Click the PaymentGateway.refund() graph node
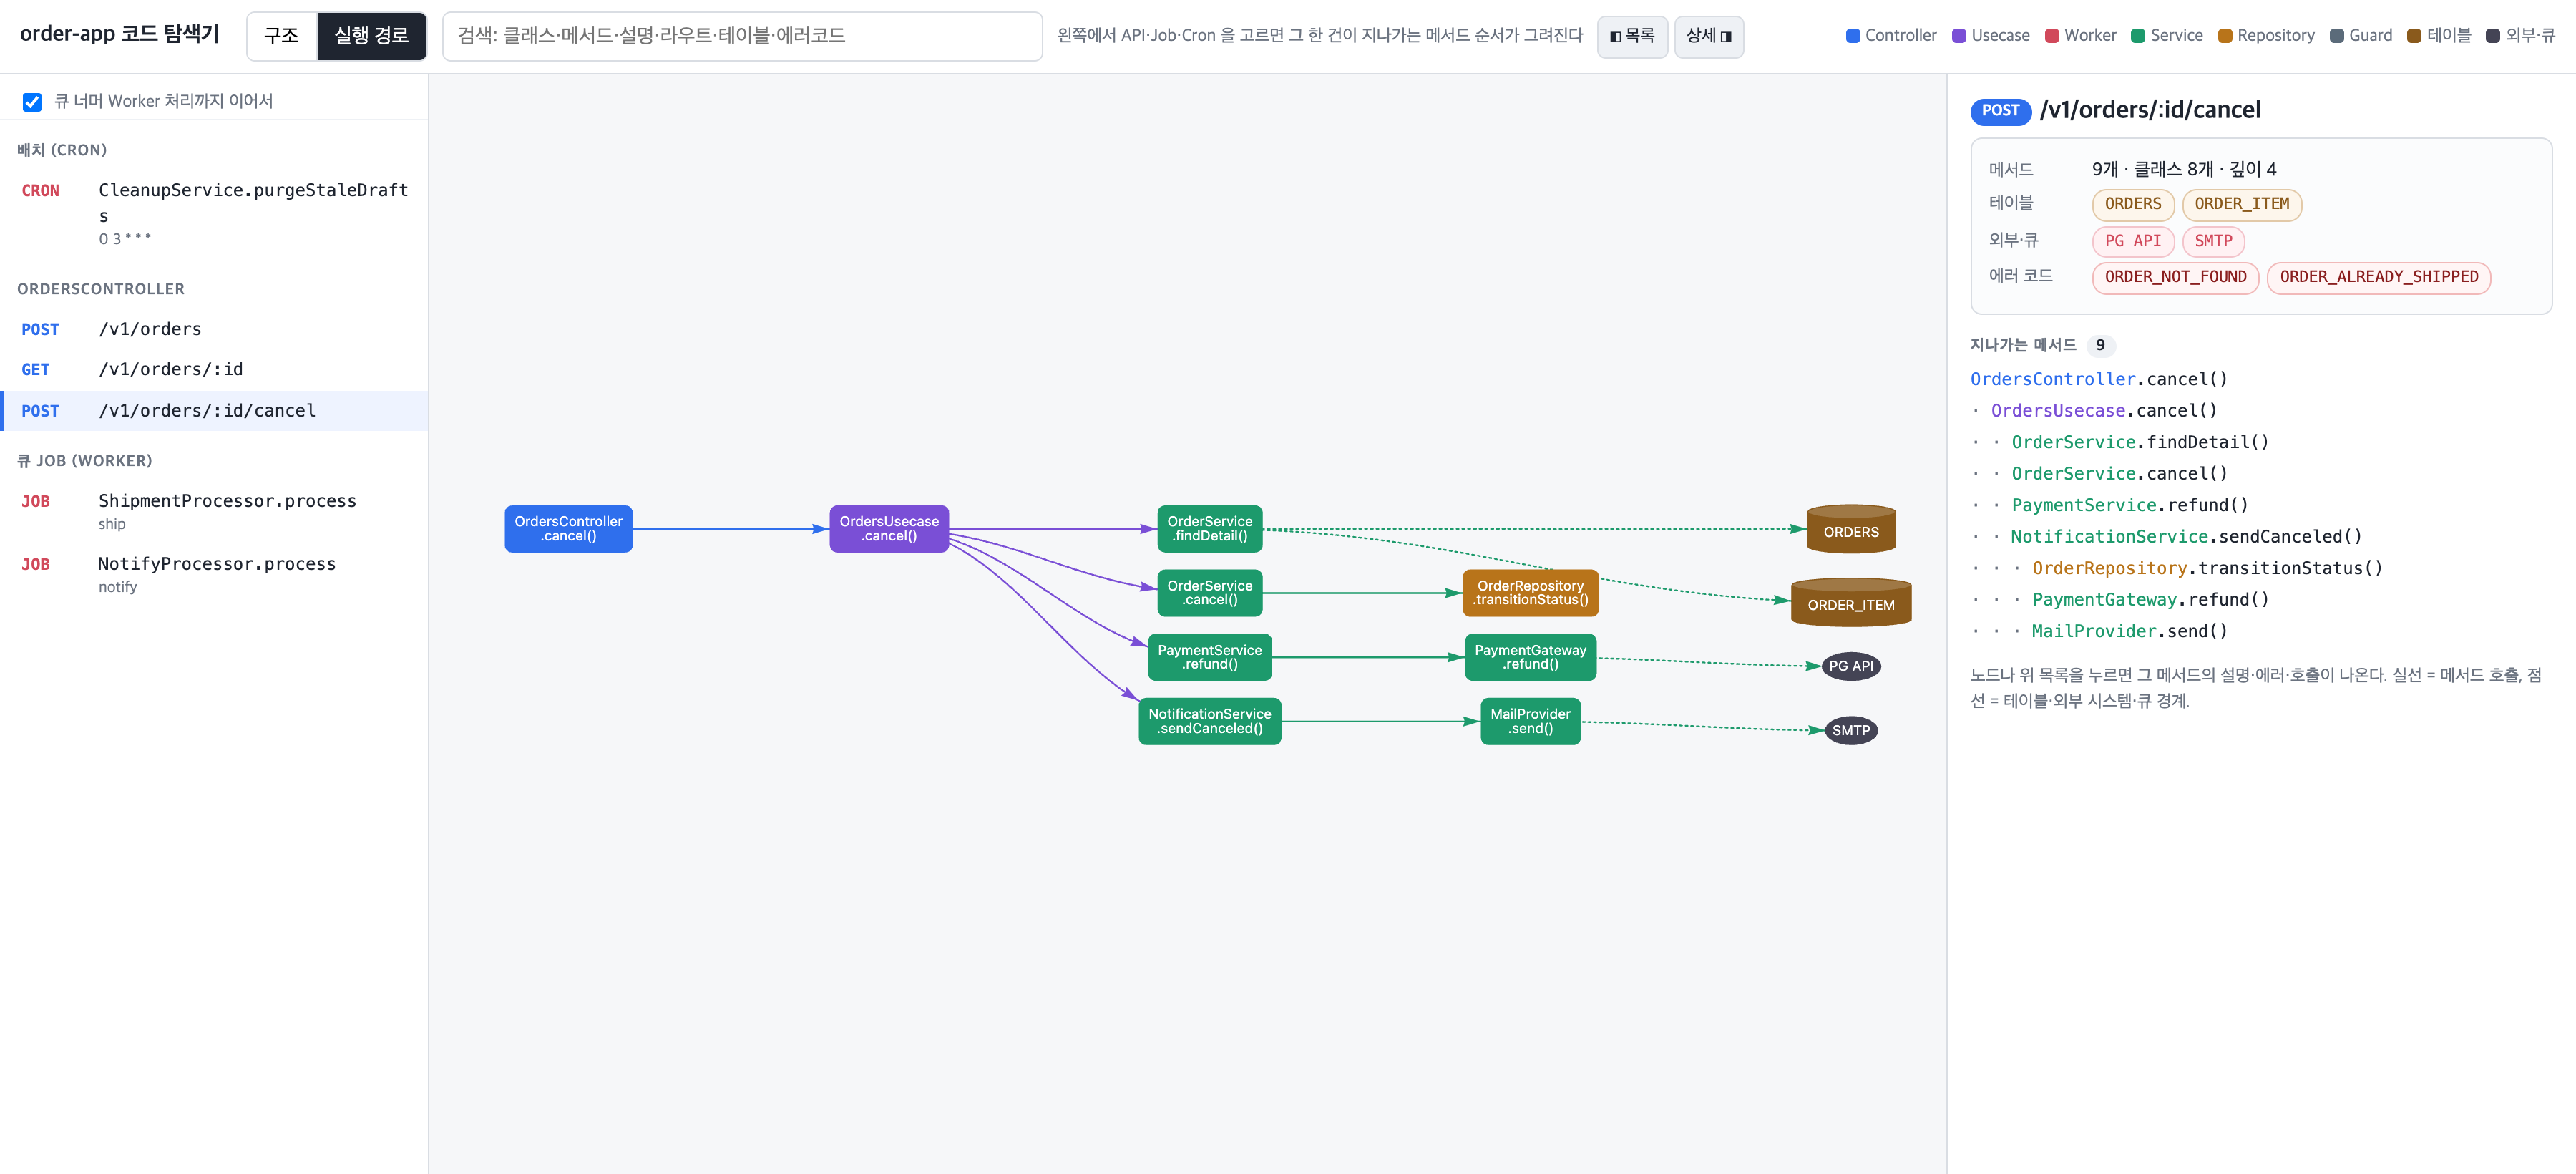The width and height of the screenshot is (2576, 1174). point(1530,657)
